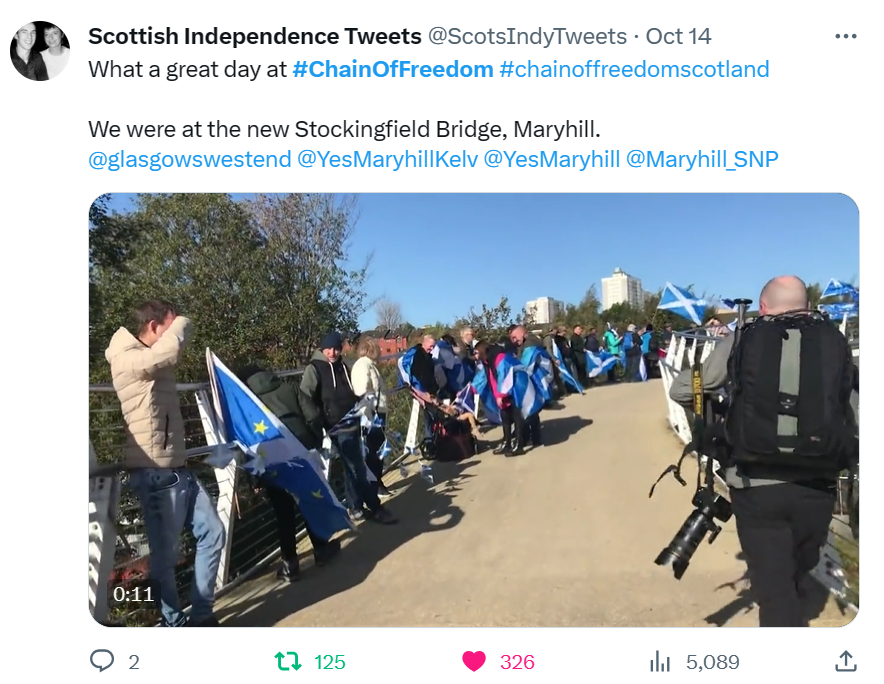
Task: Click the @ScotsIndyTweets handle
Action: click(527, 37)
